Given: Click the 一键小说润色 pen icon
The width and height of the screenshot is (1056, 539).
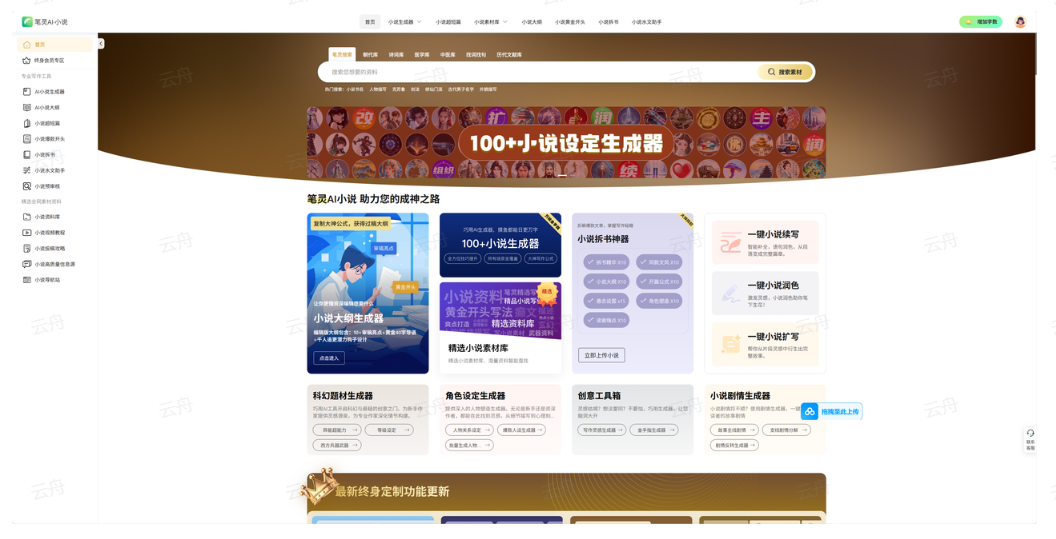Looking at the screenshot, I should pyautogui.click(x=731, y=293).
